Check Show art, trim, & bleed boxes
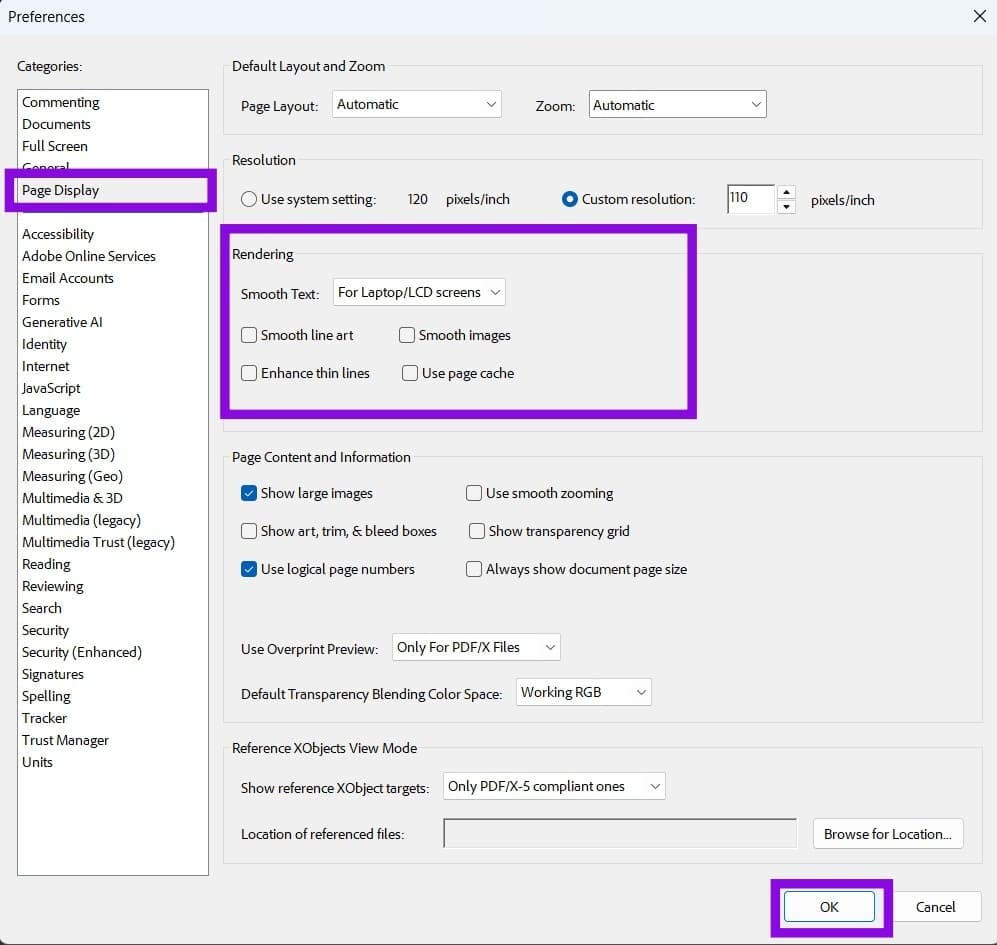The height and width of the screenshot is (945, 997). click(x=249, y=531)
